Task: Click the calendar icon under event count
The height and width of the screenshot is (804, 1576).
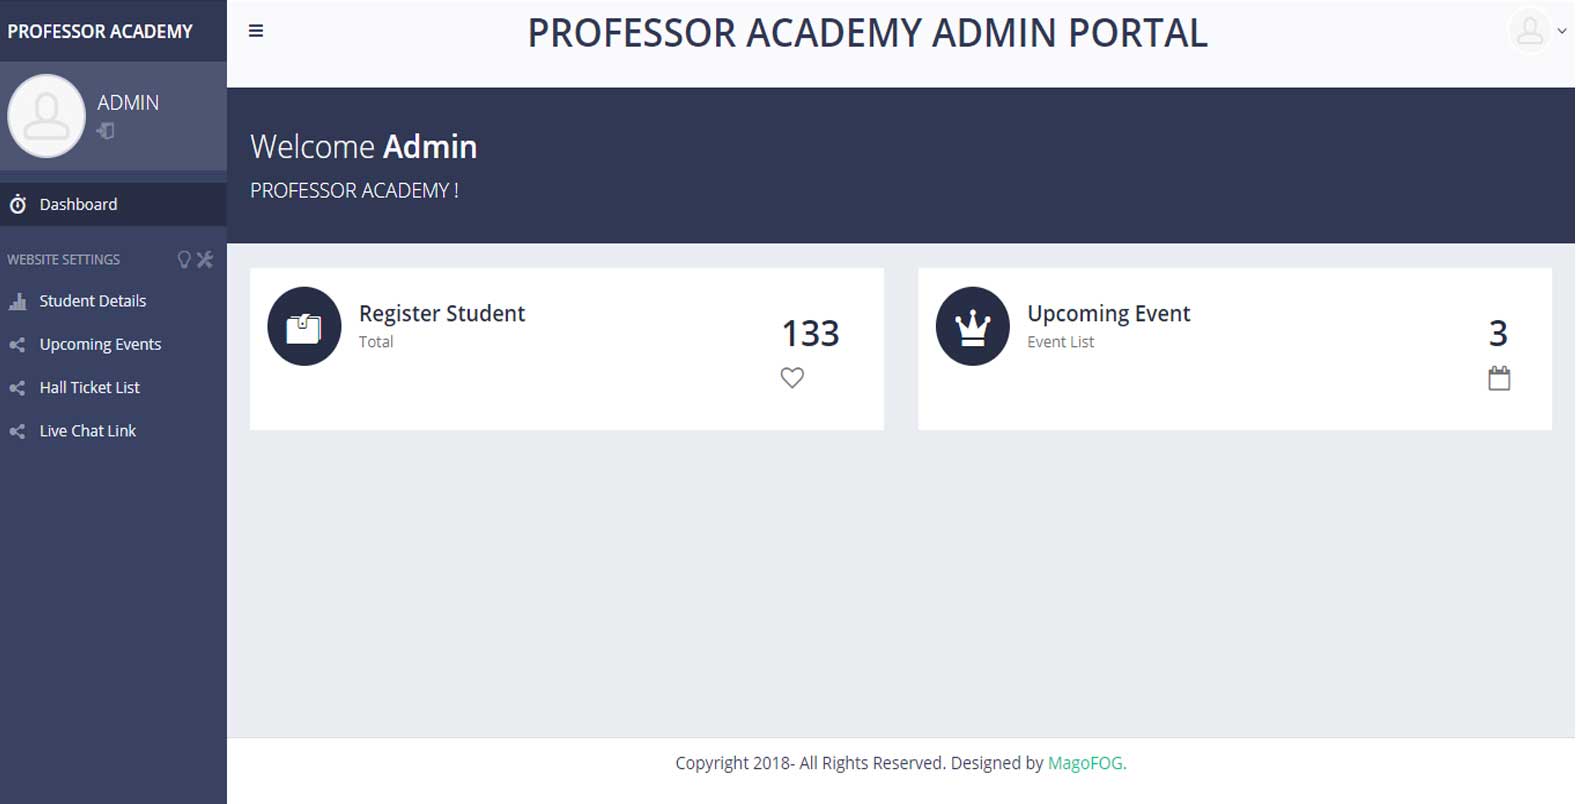Action: pos(1499,378)
